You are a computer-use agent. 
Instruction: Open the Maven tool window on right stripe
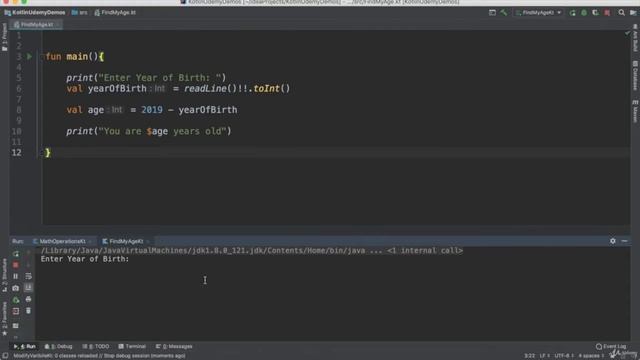tap(635, 111)
